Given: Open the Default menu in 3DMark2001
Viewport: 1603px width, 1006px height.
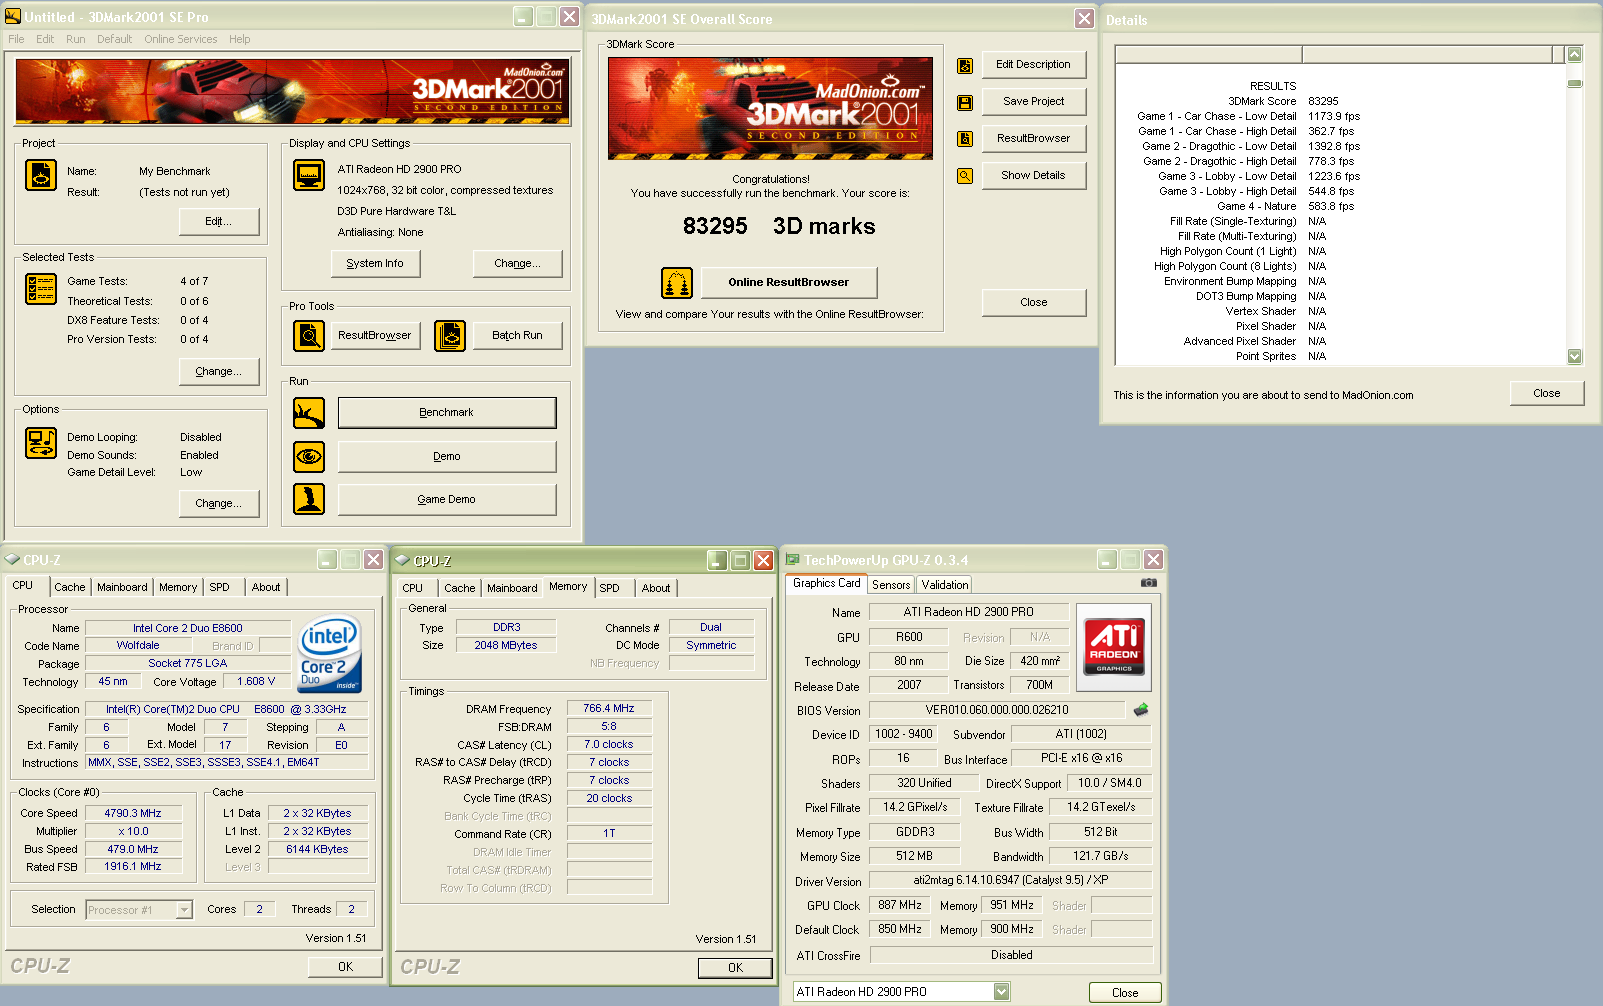Looking at the screenshot, I should pyautogui.click(x=114, y=39).
